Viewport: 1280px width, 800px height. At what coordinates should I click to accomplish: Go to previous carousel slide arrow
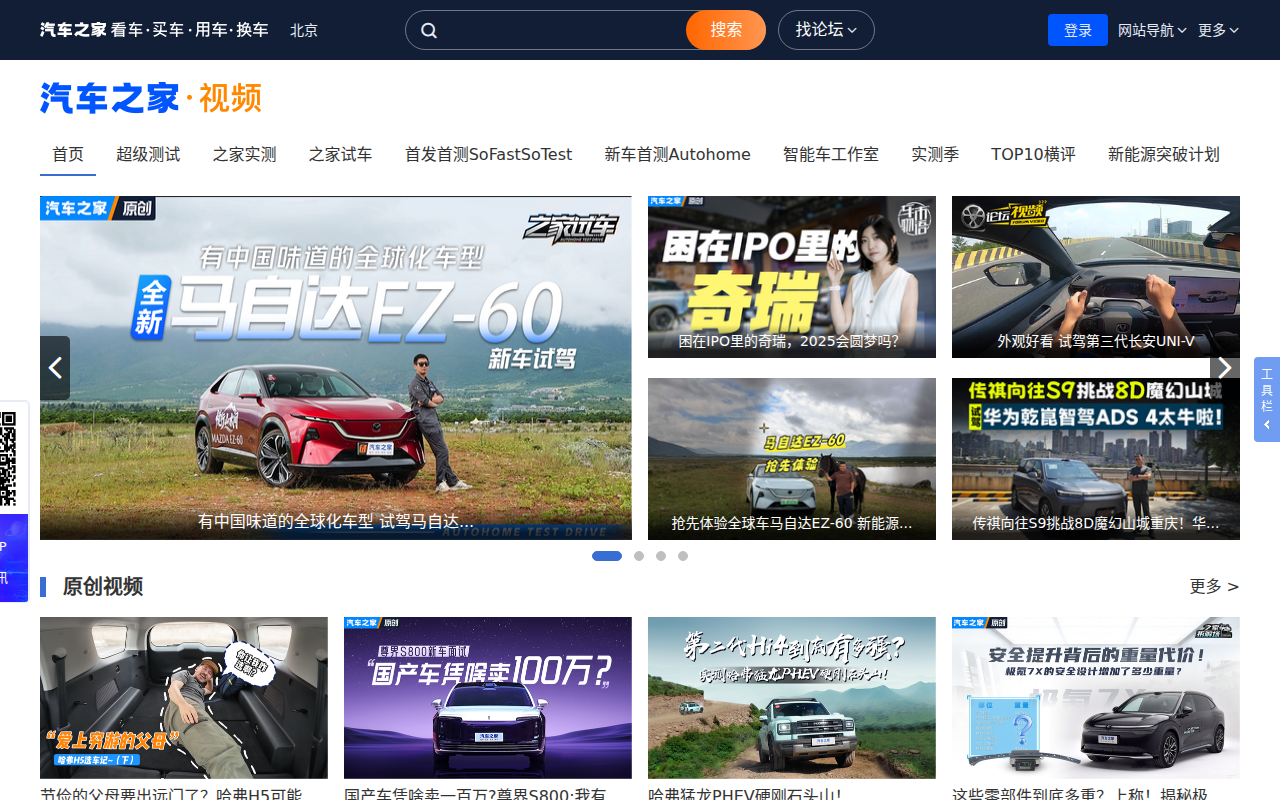click(55, 368)
